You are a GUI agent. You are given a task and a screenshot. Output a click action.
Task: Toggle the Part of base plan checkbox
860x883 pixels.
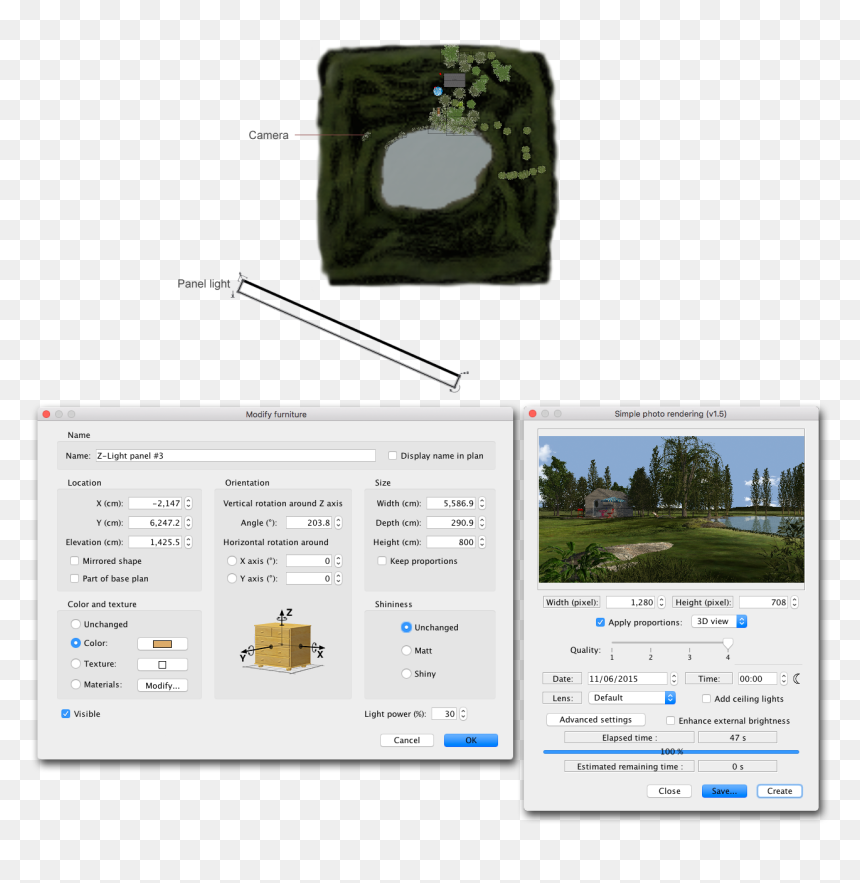[x=74, y=578]
